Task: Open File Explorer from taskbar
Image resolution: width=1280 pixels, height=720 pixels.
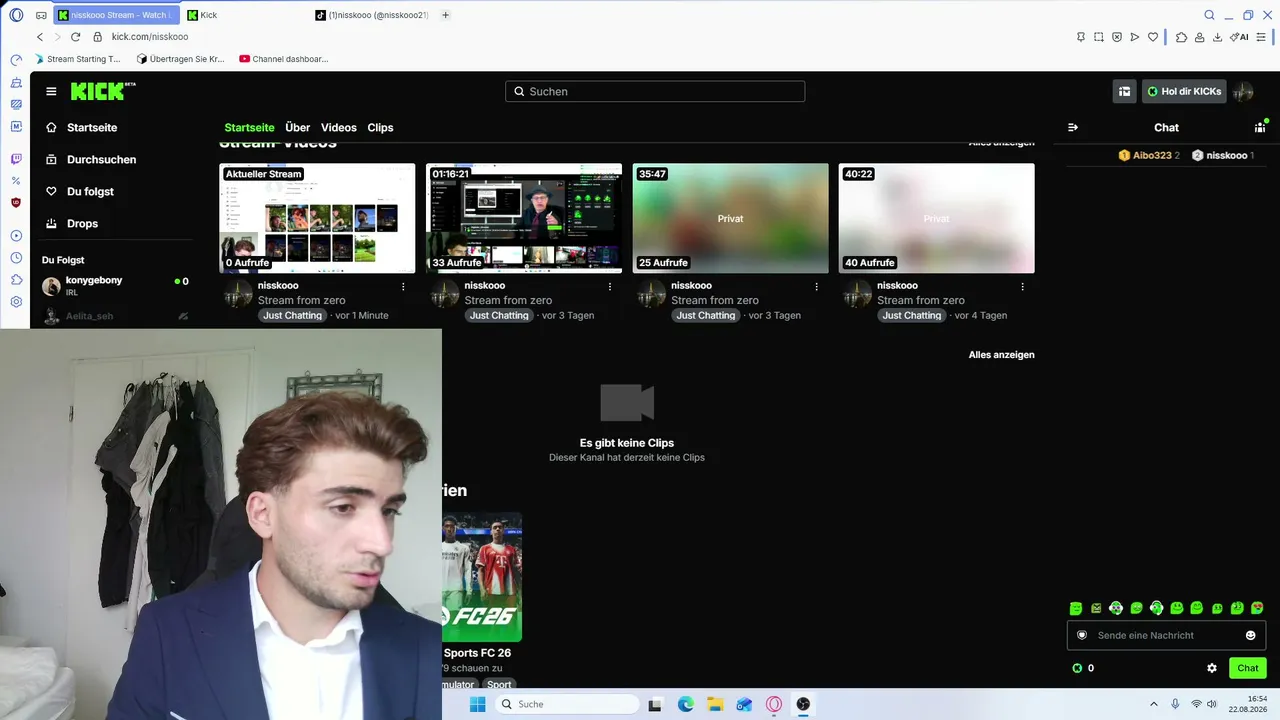Action: point(715,704)
